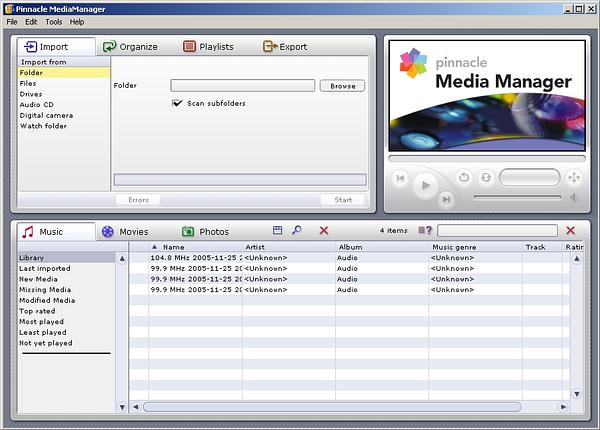The height and width of the screenshot is (430, 600).
Task: Click the Browse button
Action: (x=342, y=86)
